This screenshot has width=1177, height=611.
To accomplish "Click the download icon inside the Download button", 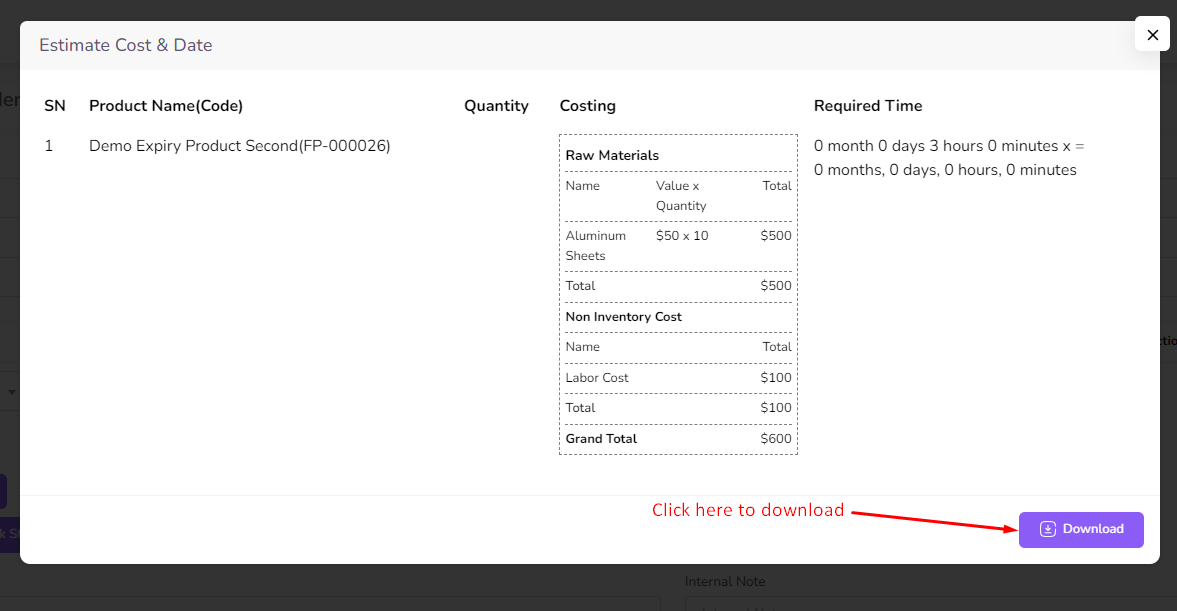I will 1047,529.
